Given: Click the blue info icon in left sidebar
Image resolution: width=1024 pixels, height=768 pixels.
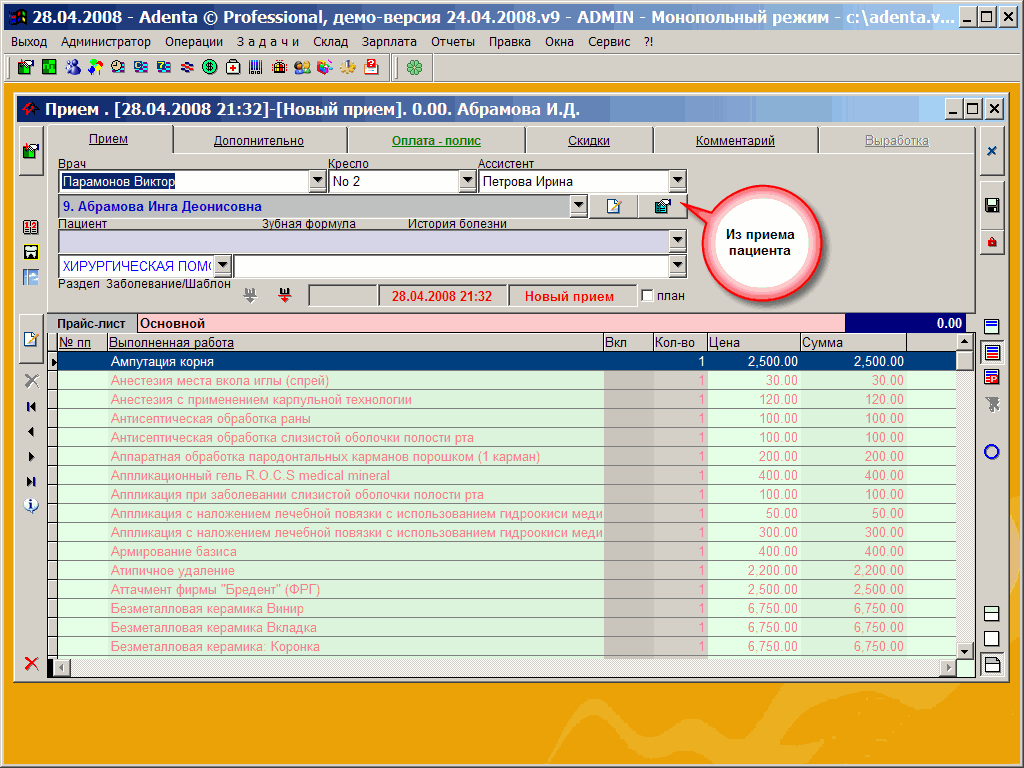Looking at the screenshot, I should pyautogui.click(x=31, y=505).
